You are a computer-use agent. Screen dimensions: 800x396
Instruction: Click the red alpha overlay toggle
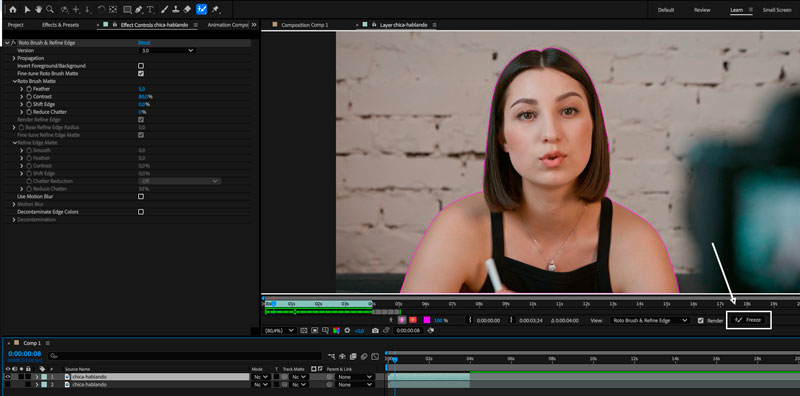coord(413,320)
